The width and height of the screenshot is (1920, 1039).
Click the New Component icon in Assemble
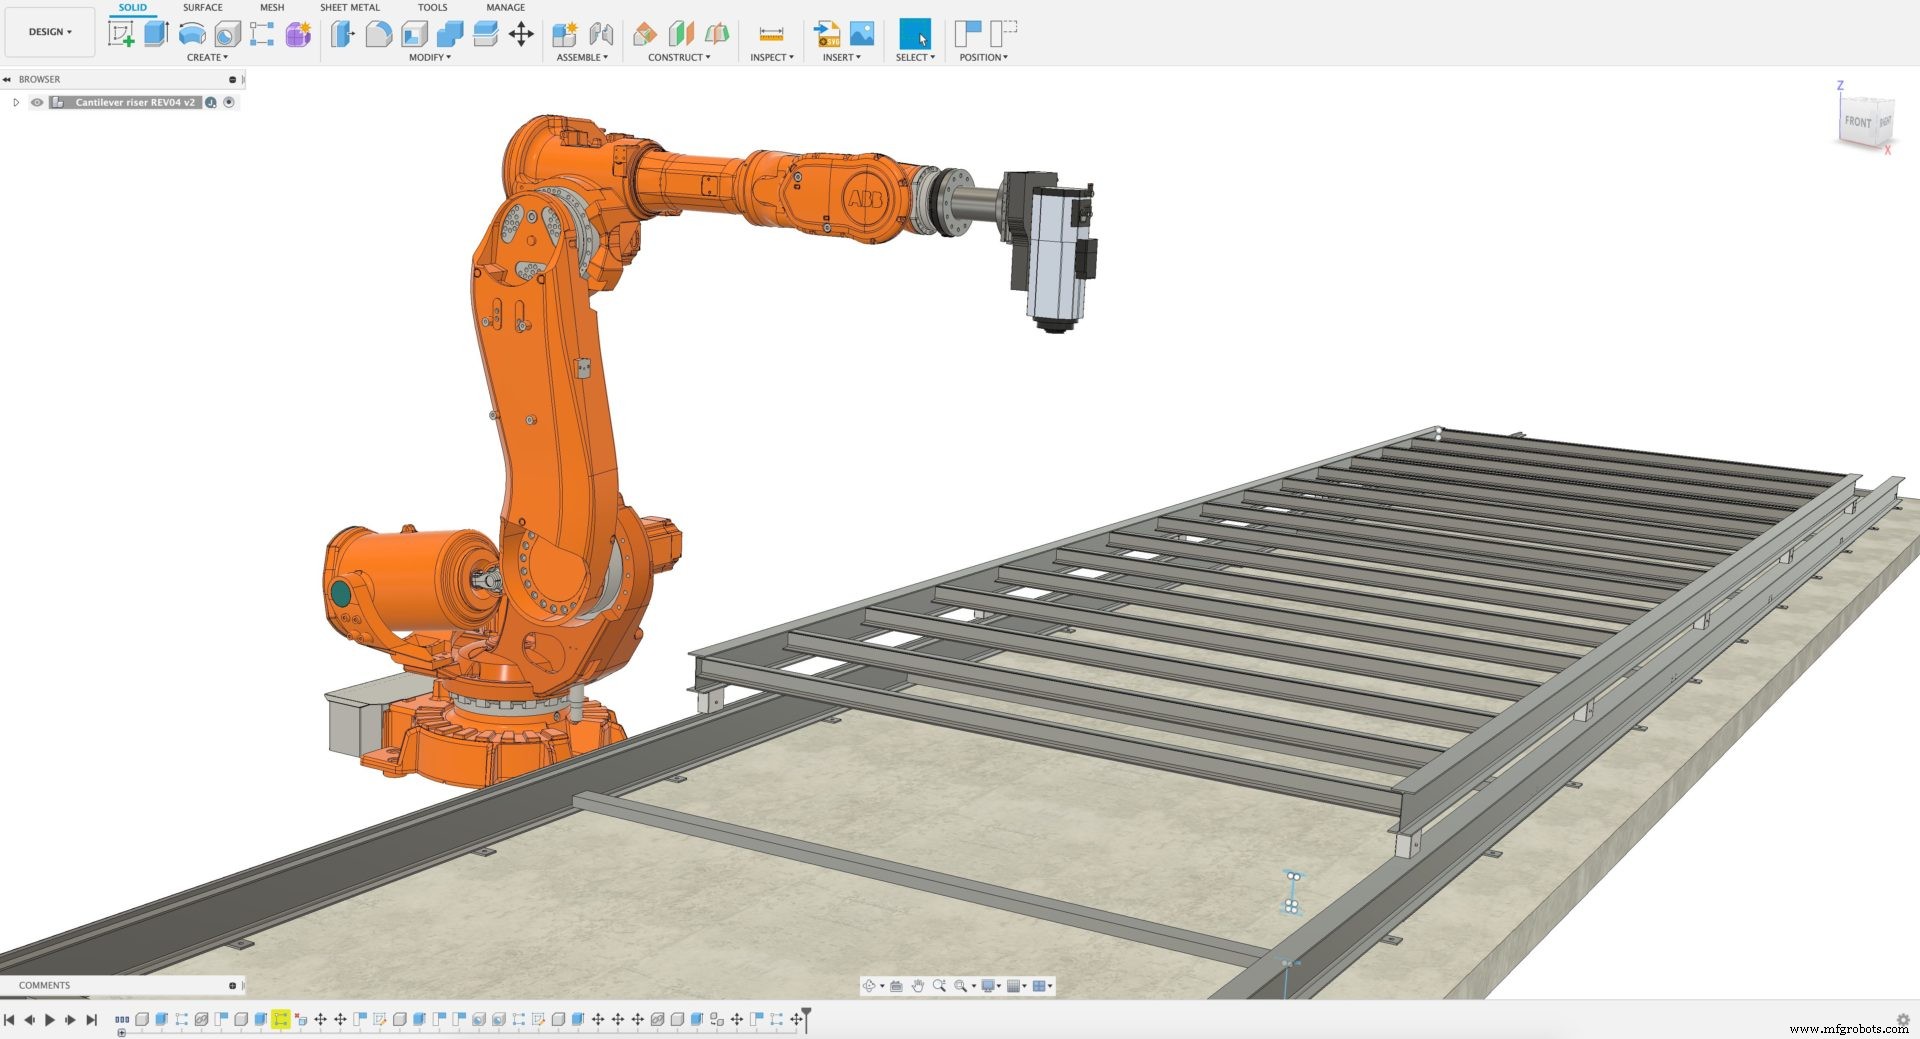564,34
